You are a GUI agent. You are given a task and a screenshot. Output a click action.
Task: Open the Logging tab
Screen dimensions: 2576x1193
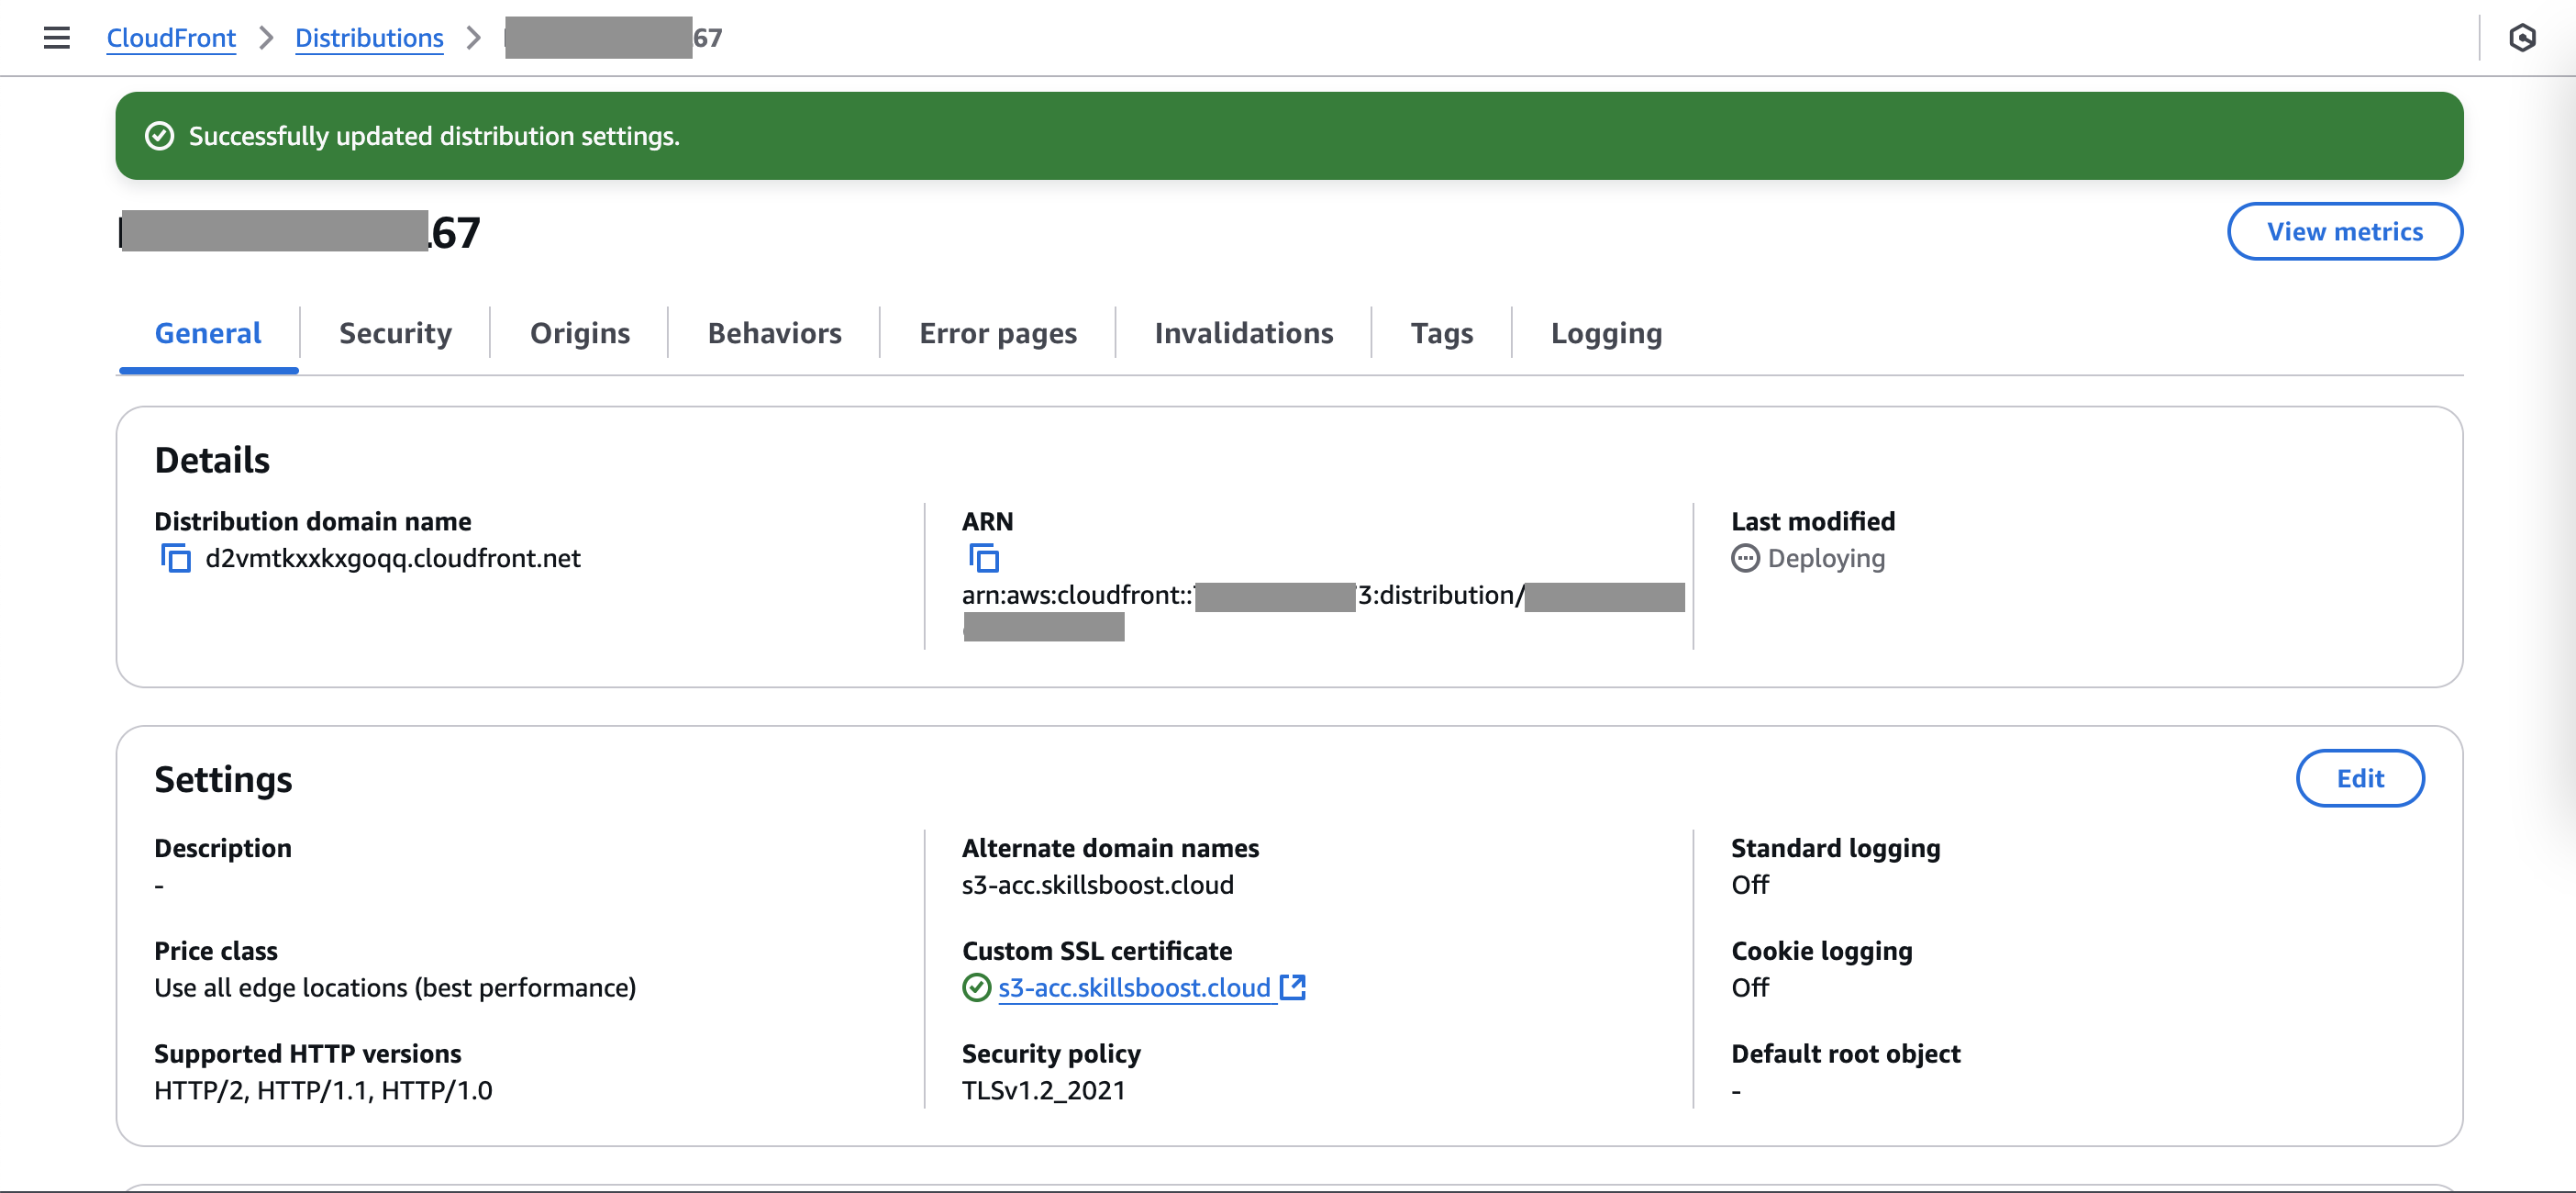[1606, 333]
